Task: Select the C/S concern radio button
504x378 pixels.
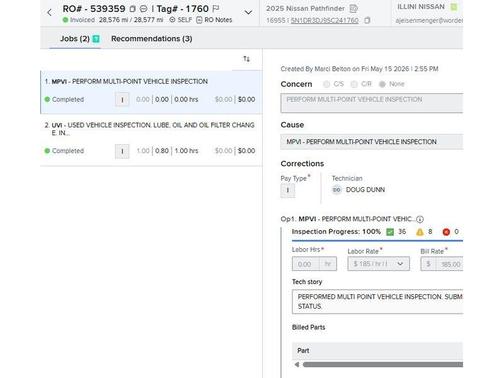Action: (326, 84)
